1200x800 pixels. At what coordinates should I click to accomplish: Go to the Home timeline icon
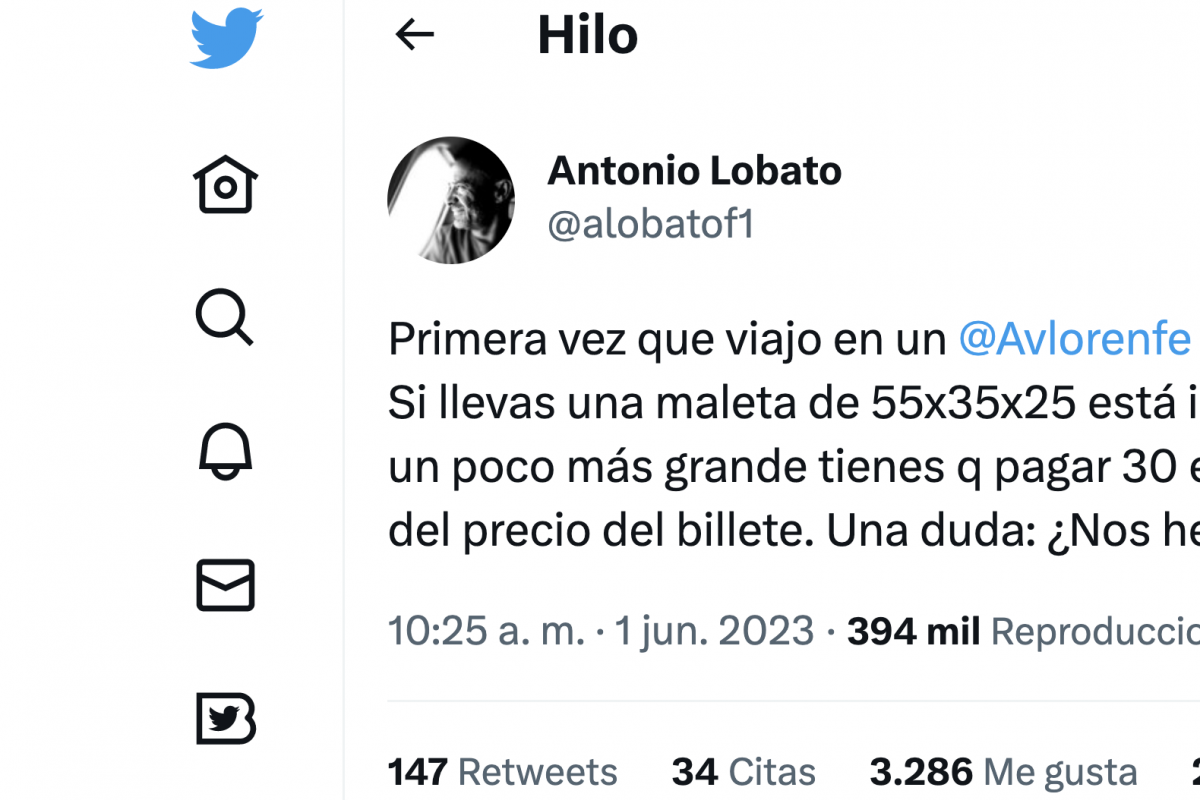click(226, 185)
